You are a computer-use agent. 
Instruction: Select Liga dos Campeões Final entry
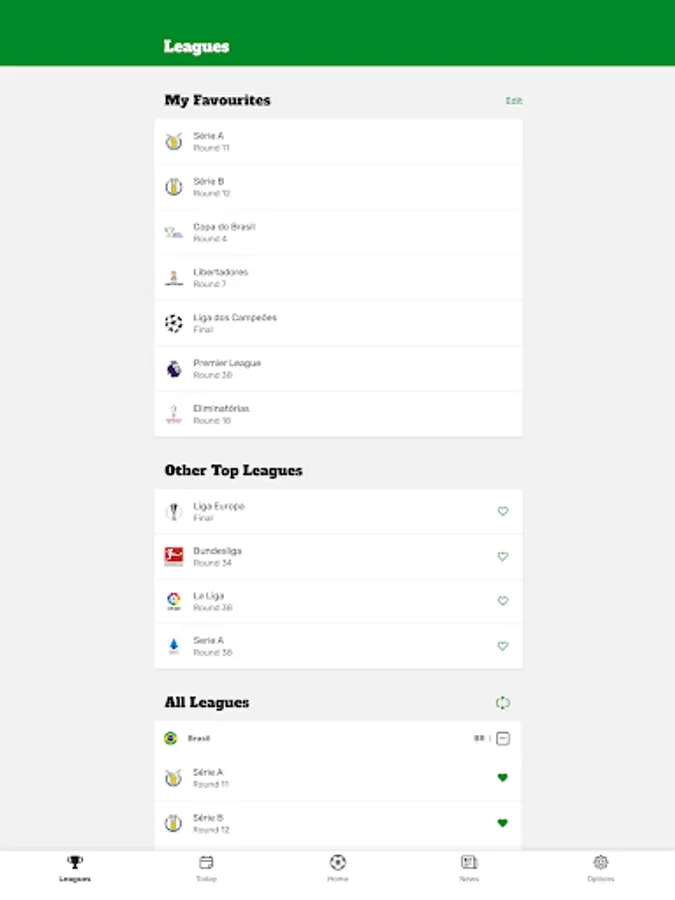338,323
